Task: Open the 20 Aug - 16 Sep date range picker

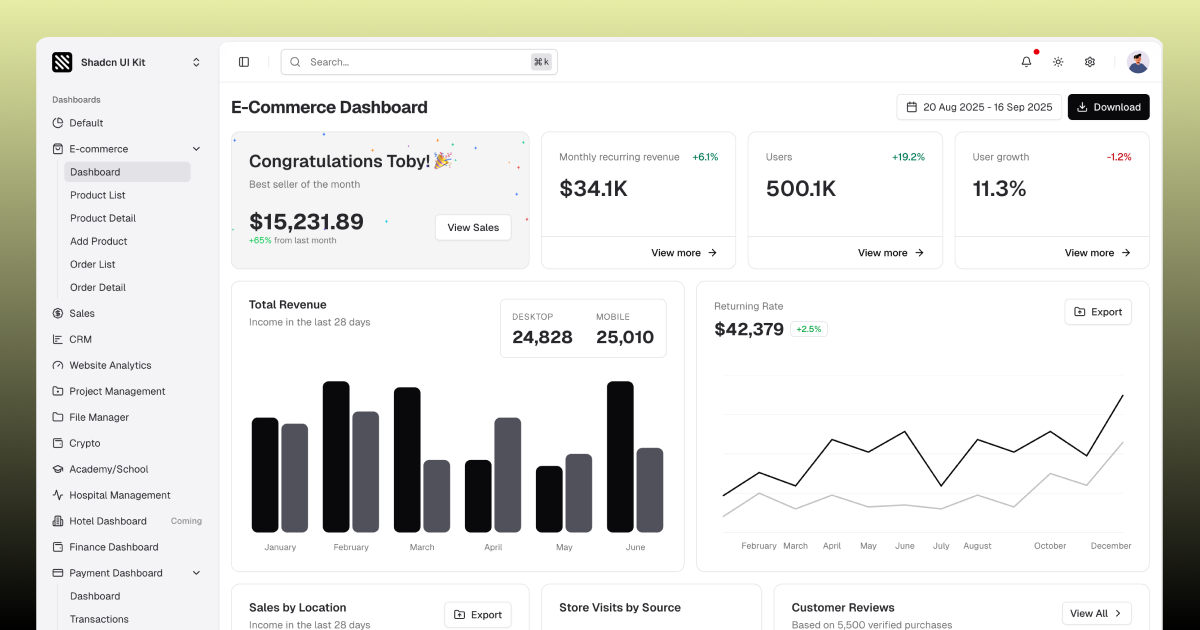Action: pyautogui.click(x=979, y=106)
